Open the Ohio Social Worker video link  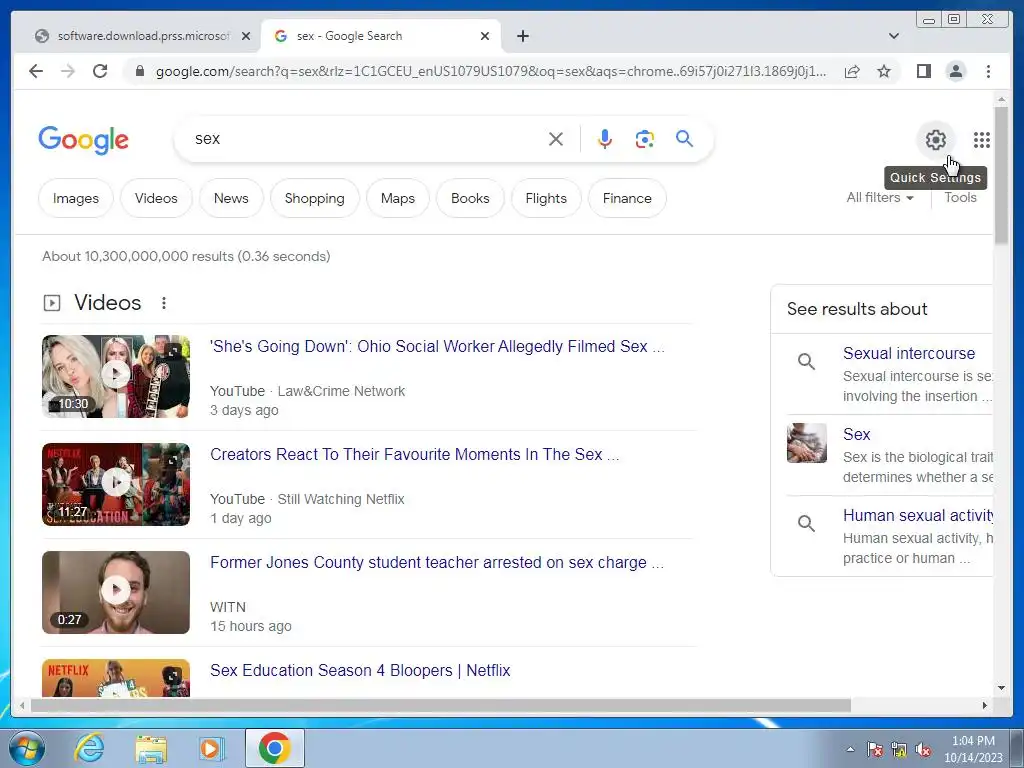[437, 346]
